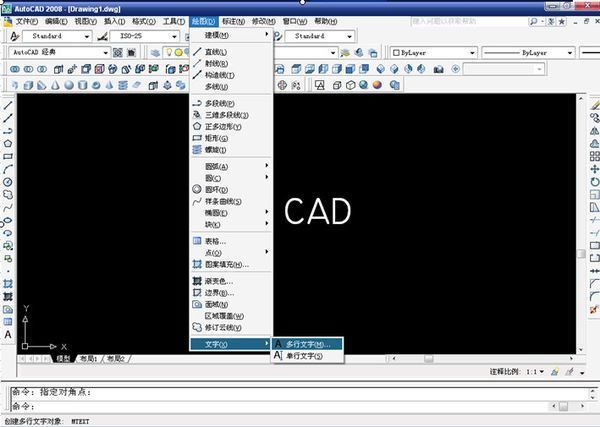
Task: Choose 多行文字(M)... from the text submenu
Action: 307,344
